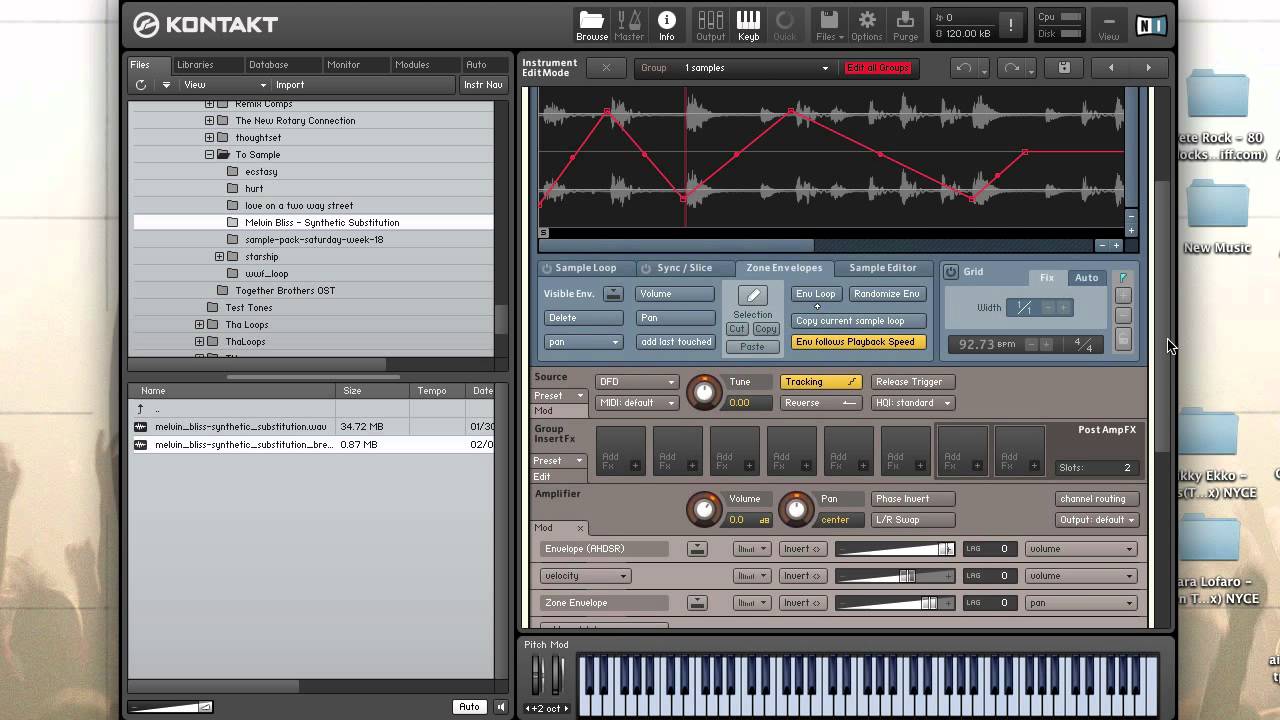Open the Zone Envelopes tab
Image resolution: width=1280 pixels, height=720 pixels.
click(x=784, y=268)
